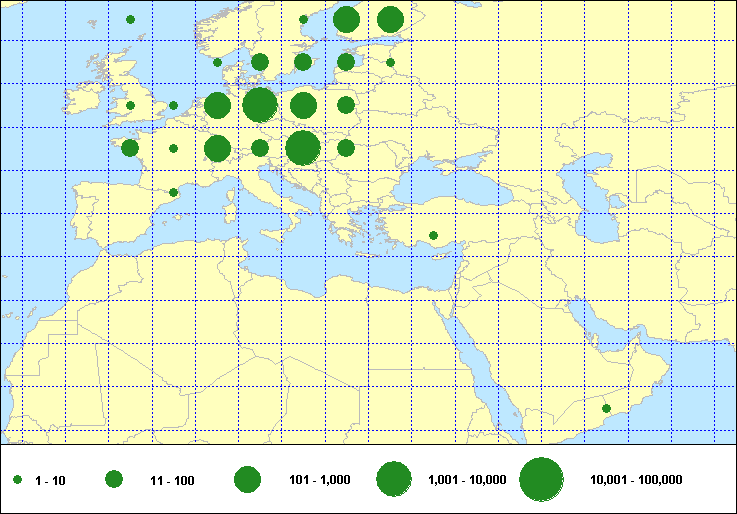The height and width of the screenshot is (514, 737).
Task: Click the 10,001 - 100,000 legend circle
Action: (x=541, y=480)
